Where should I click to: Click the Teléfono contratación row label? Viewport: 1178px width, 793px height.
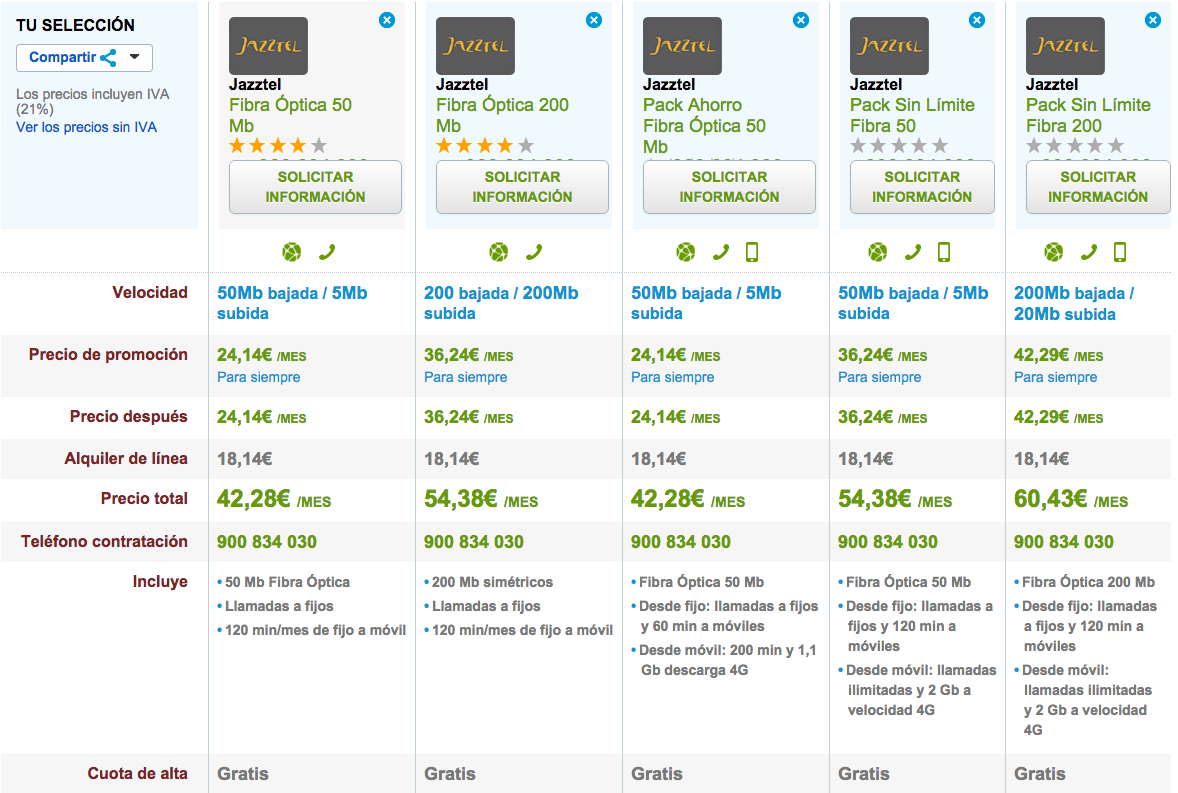coord(104,541)
